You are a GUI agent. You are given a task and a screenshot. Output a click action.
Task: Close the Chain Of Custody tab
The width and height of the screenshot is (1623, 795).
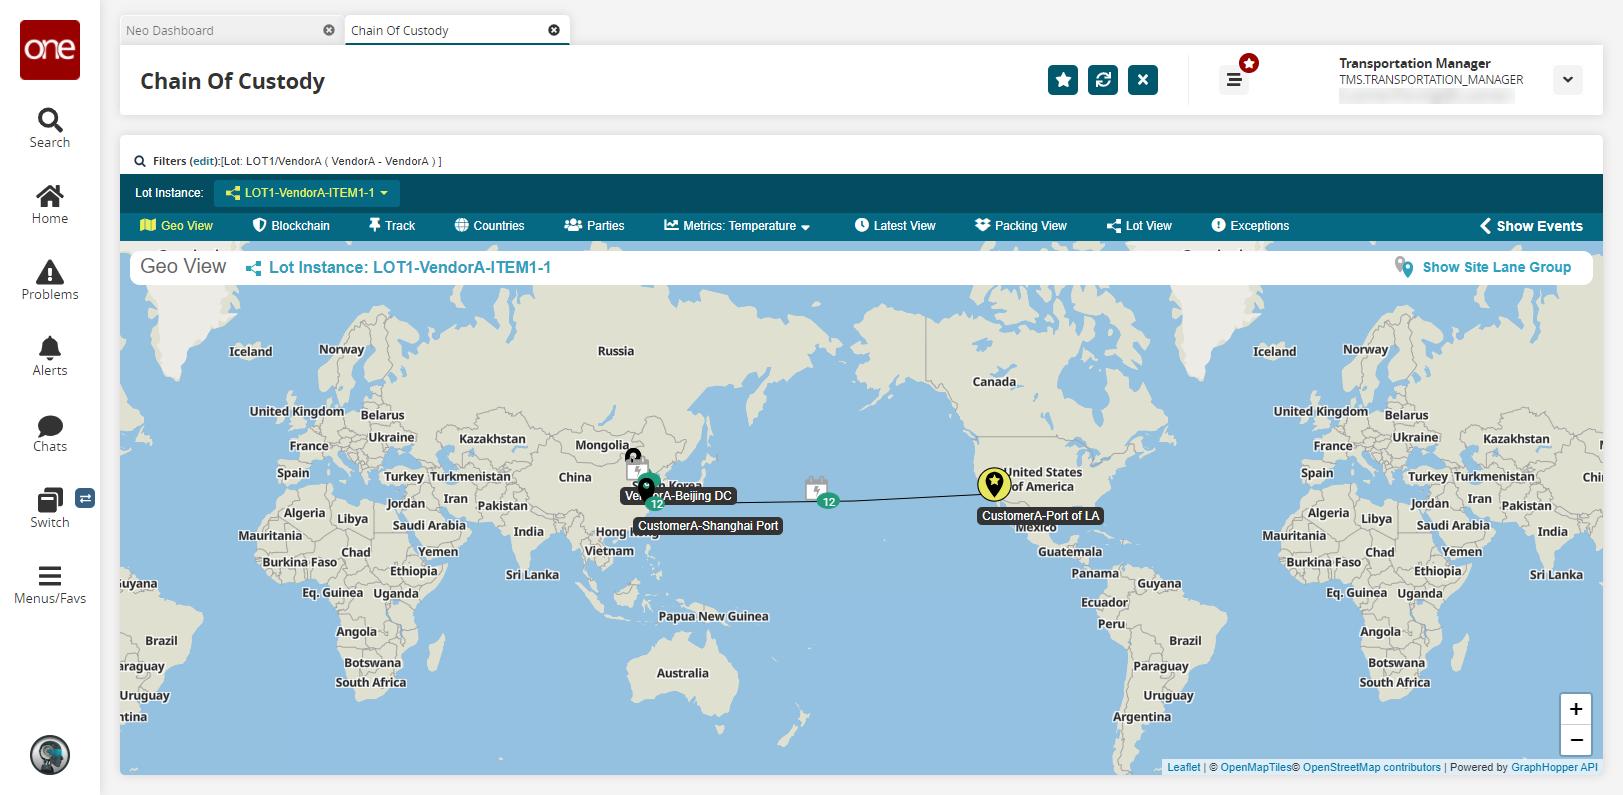(x=554, y=30)
